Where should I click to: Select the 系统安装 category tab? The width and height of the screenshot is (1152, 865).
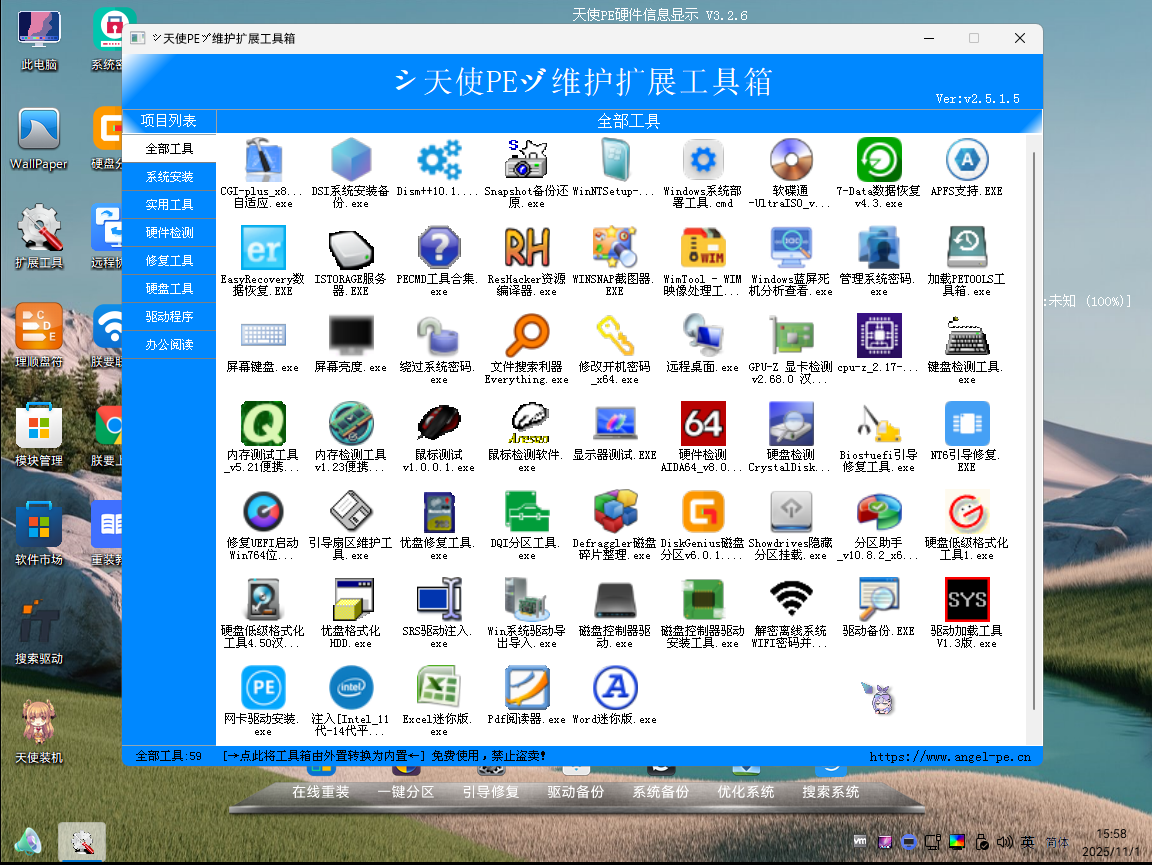point(169,177)
